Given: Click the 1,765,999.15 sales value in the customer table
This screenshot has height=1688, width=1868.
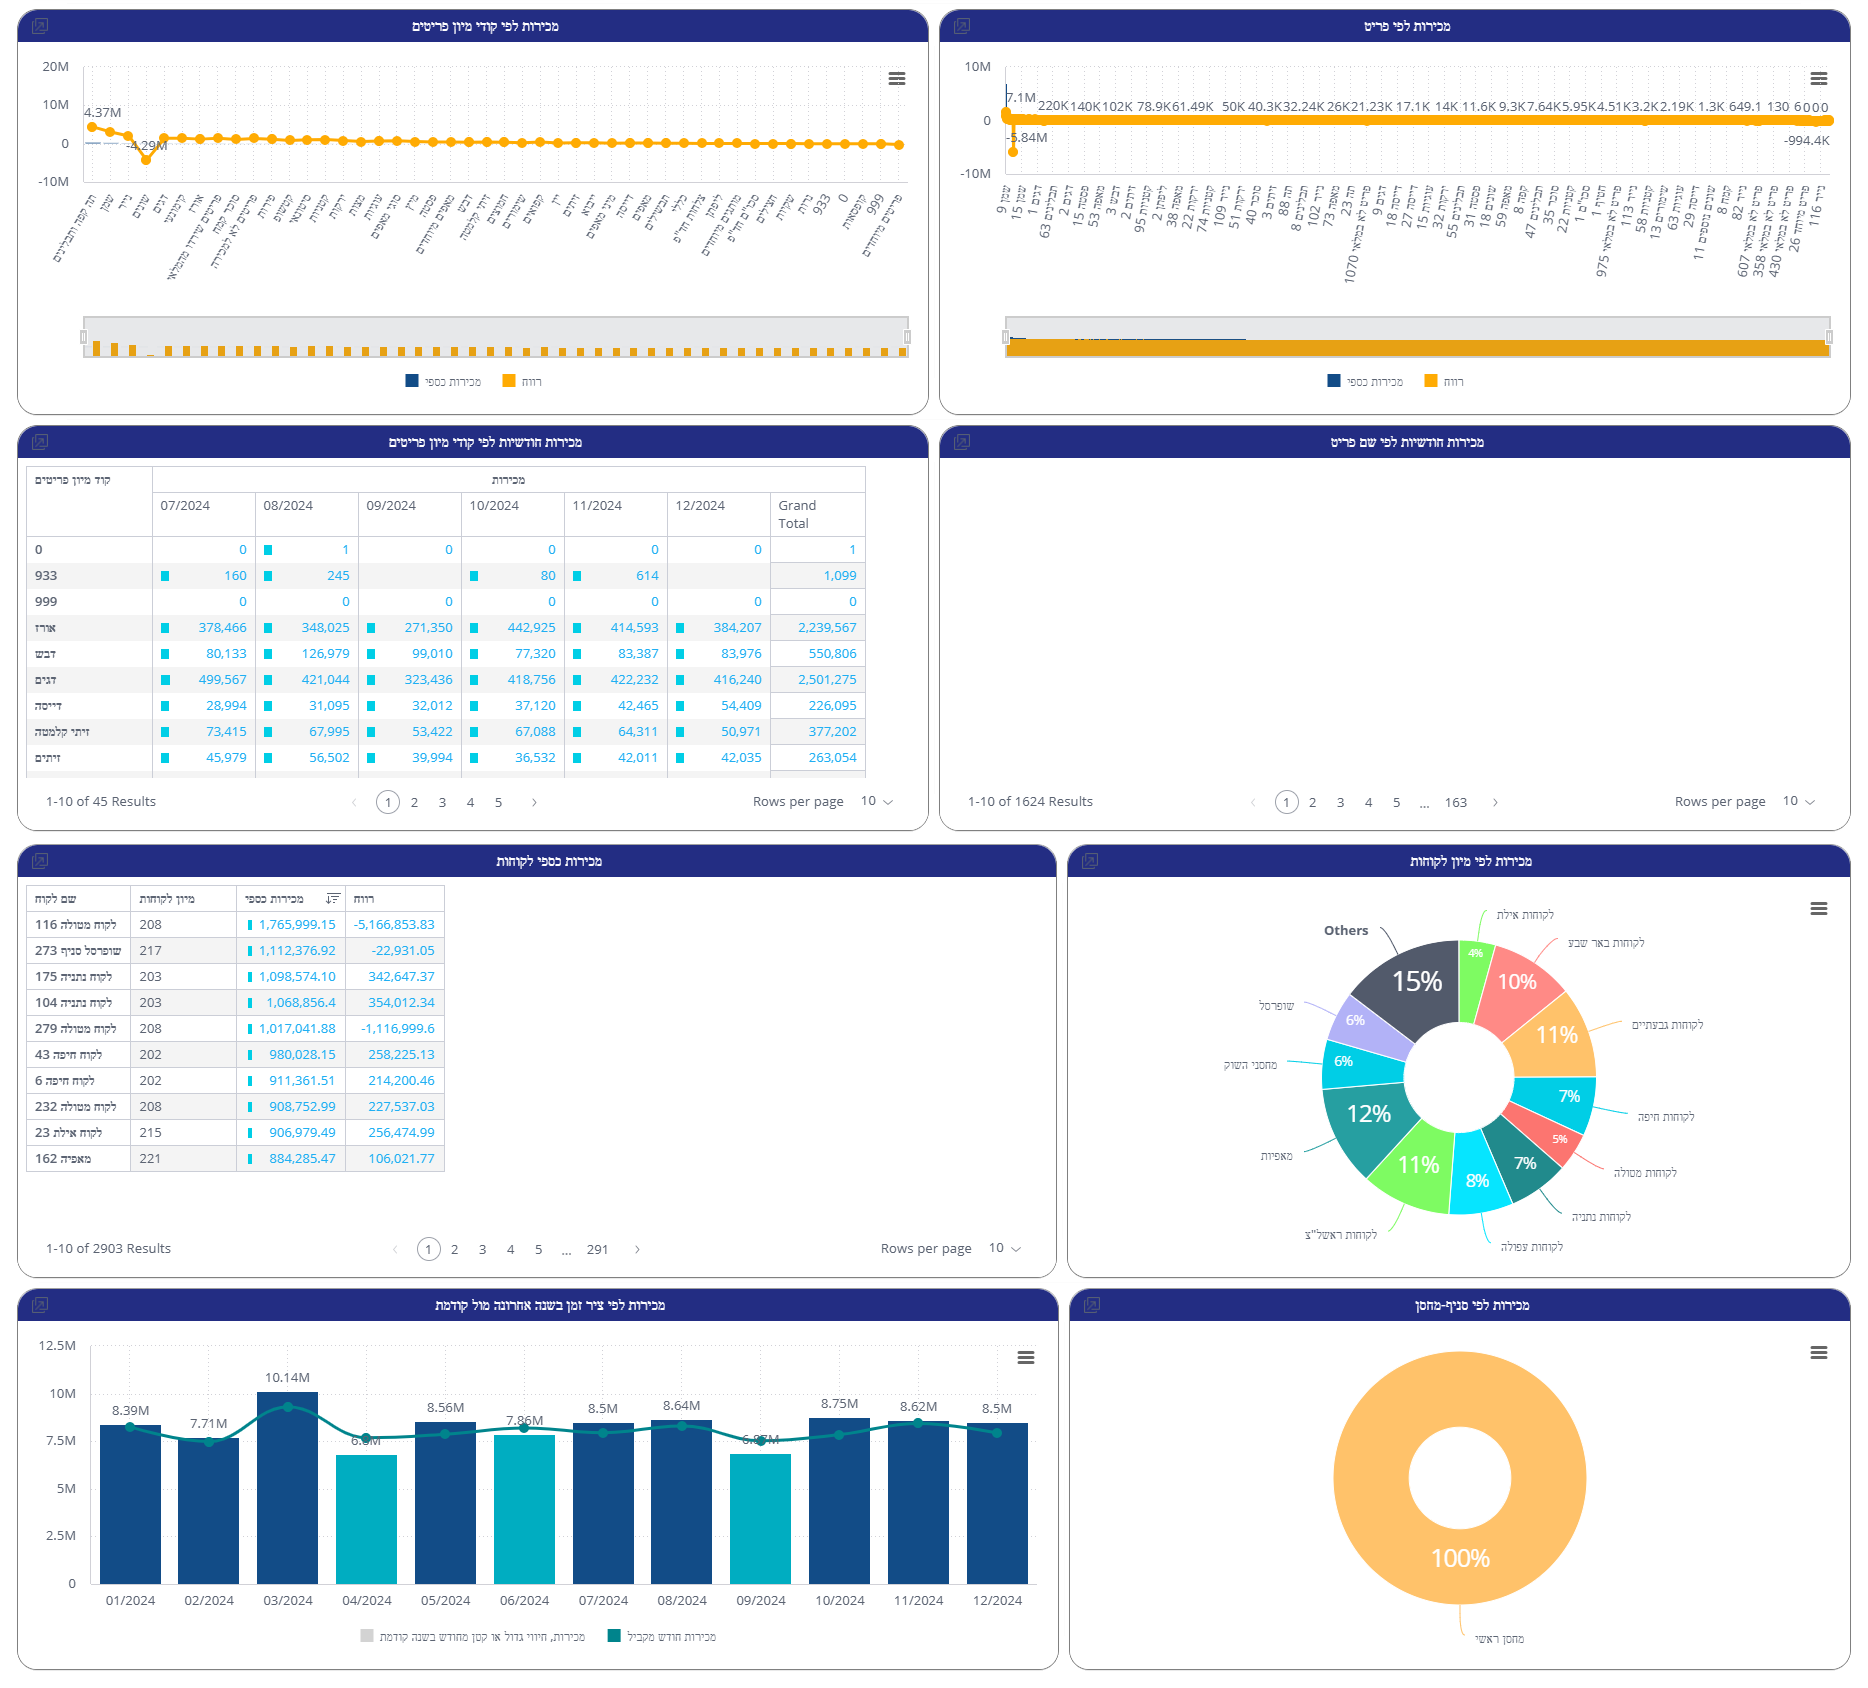Looking at the screenshot, I should [297, 925].
